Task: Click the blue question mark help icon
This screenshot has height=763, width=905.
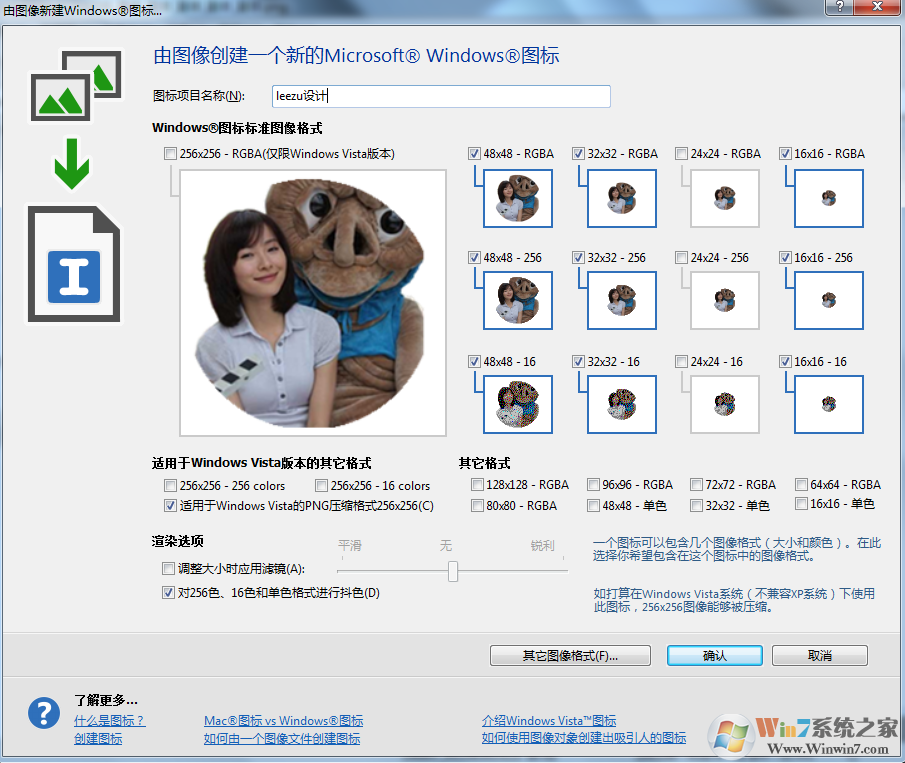Action: click(43, 713)
